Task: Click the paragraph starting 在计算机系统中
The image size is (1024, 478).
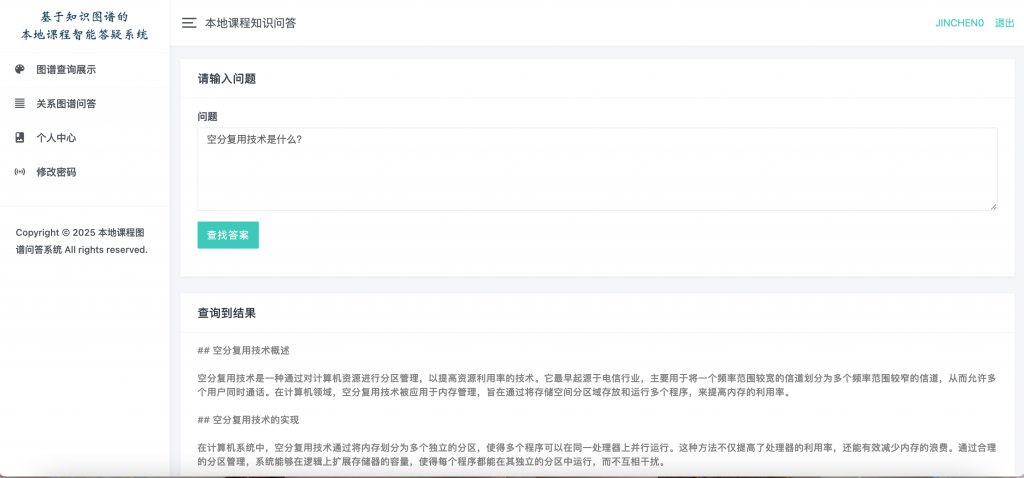Action: pyautogui.click(x=597, y=454)
